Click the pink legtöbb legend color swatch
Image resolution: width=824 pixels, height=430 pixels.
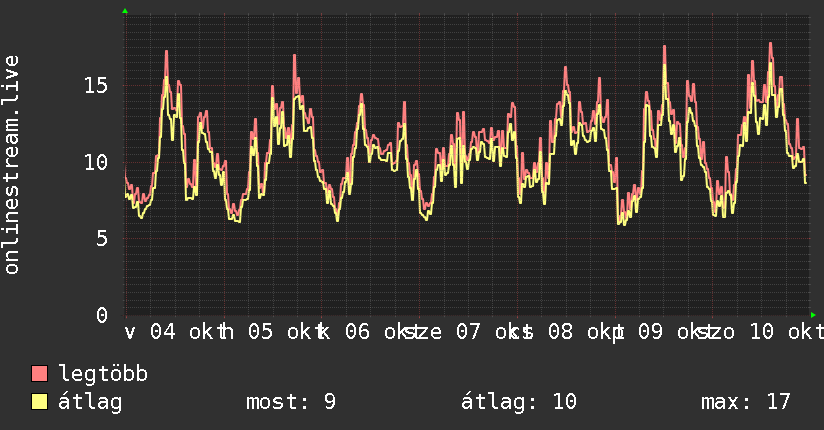39,373
